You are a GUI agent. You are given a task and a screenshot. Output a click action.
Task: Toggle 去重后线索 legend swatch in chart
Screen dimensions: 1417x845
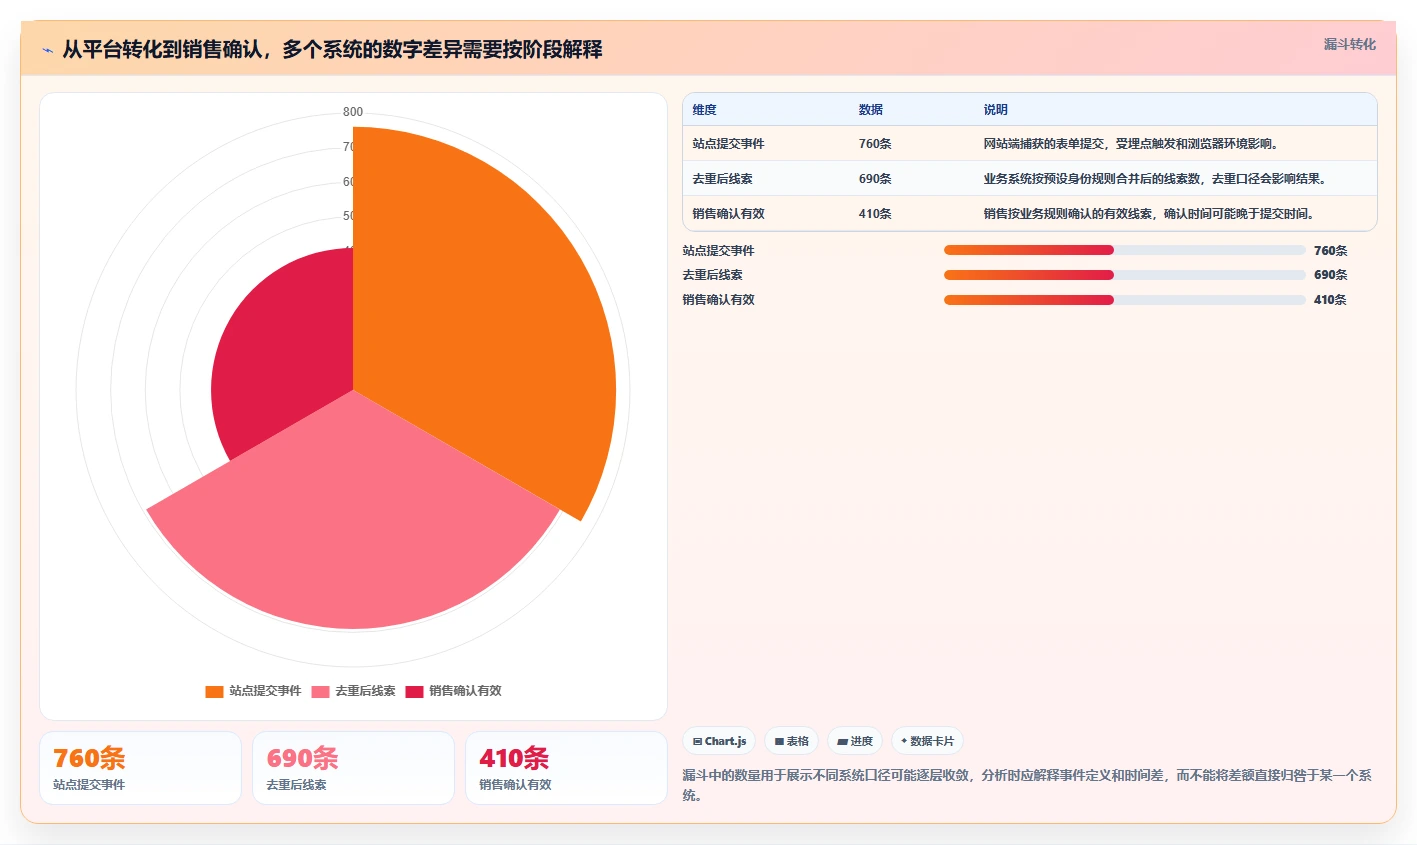coord(320,691)
